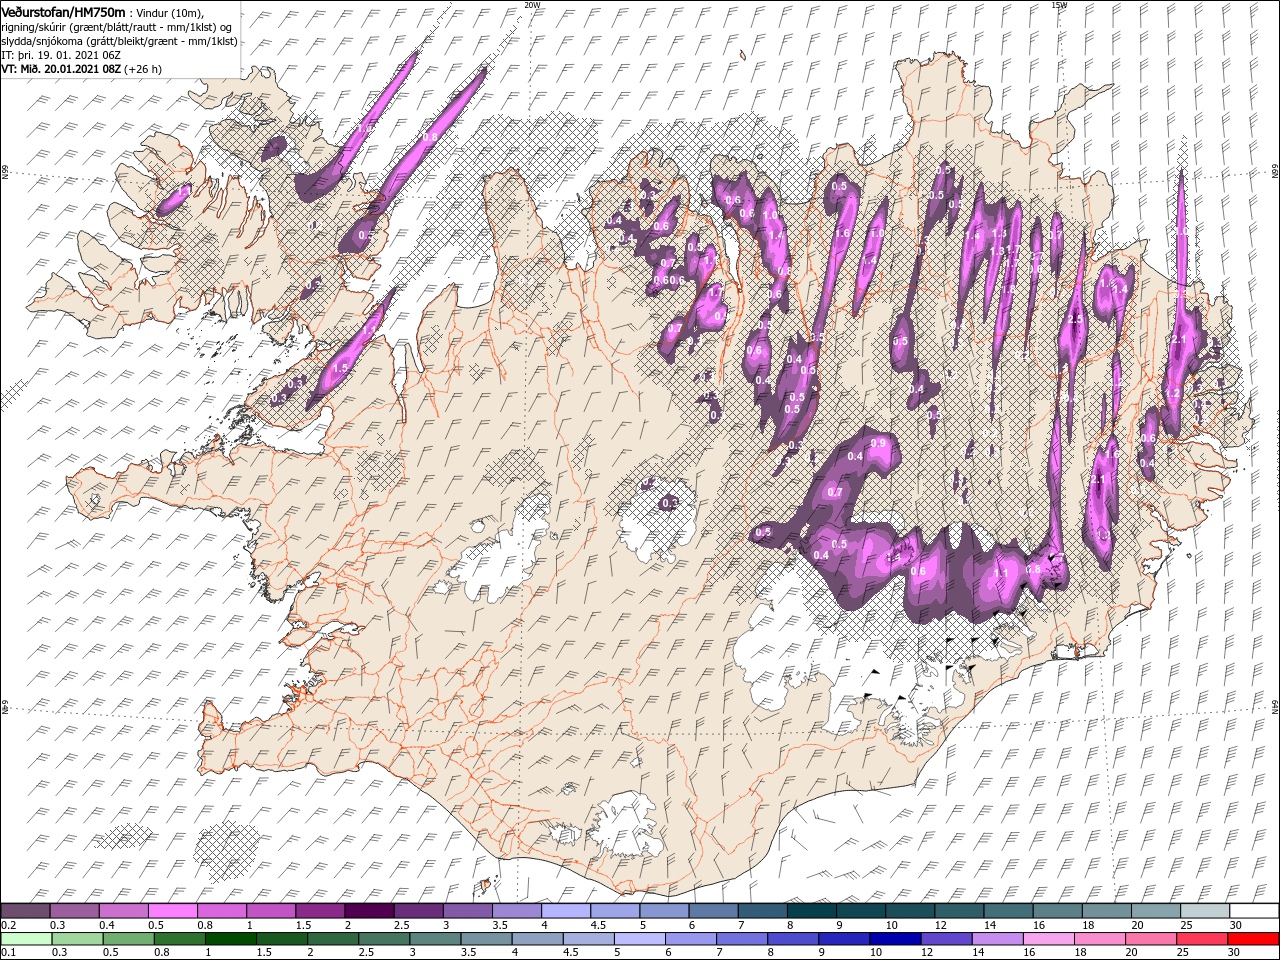Viewport: 1280px width, 960px height.
Task: Click the '25' label in the upper legend
Action: pos(1185,925)
